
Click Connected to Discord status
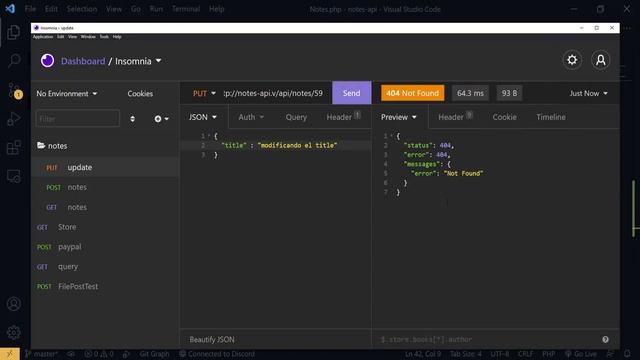(217, 354)
